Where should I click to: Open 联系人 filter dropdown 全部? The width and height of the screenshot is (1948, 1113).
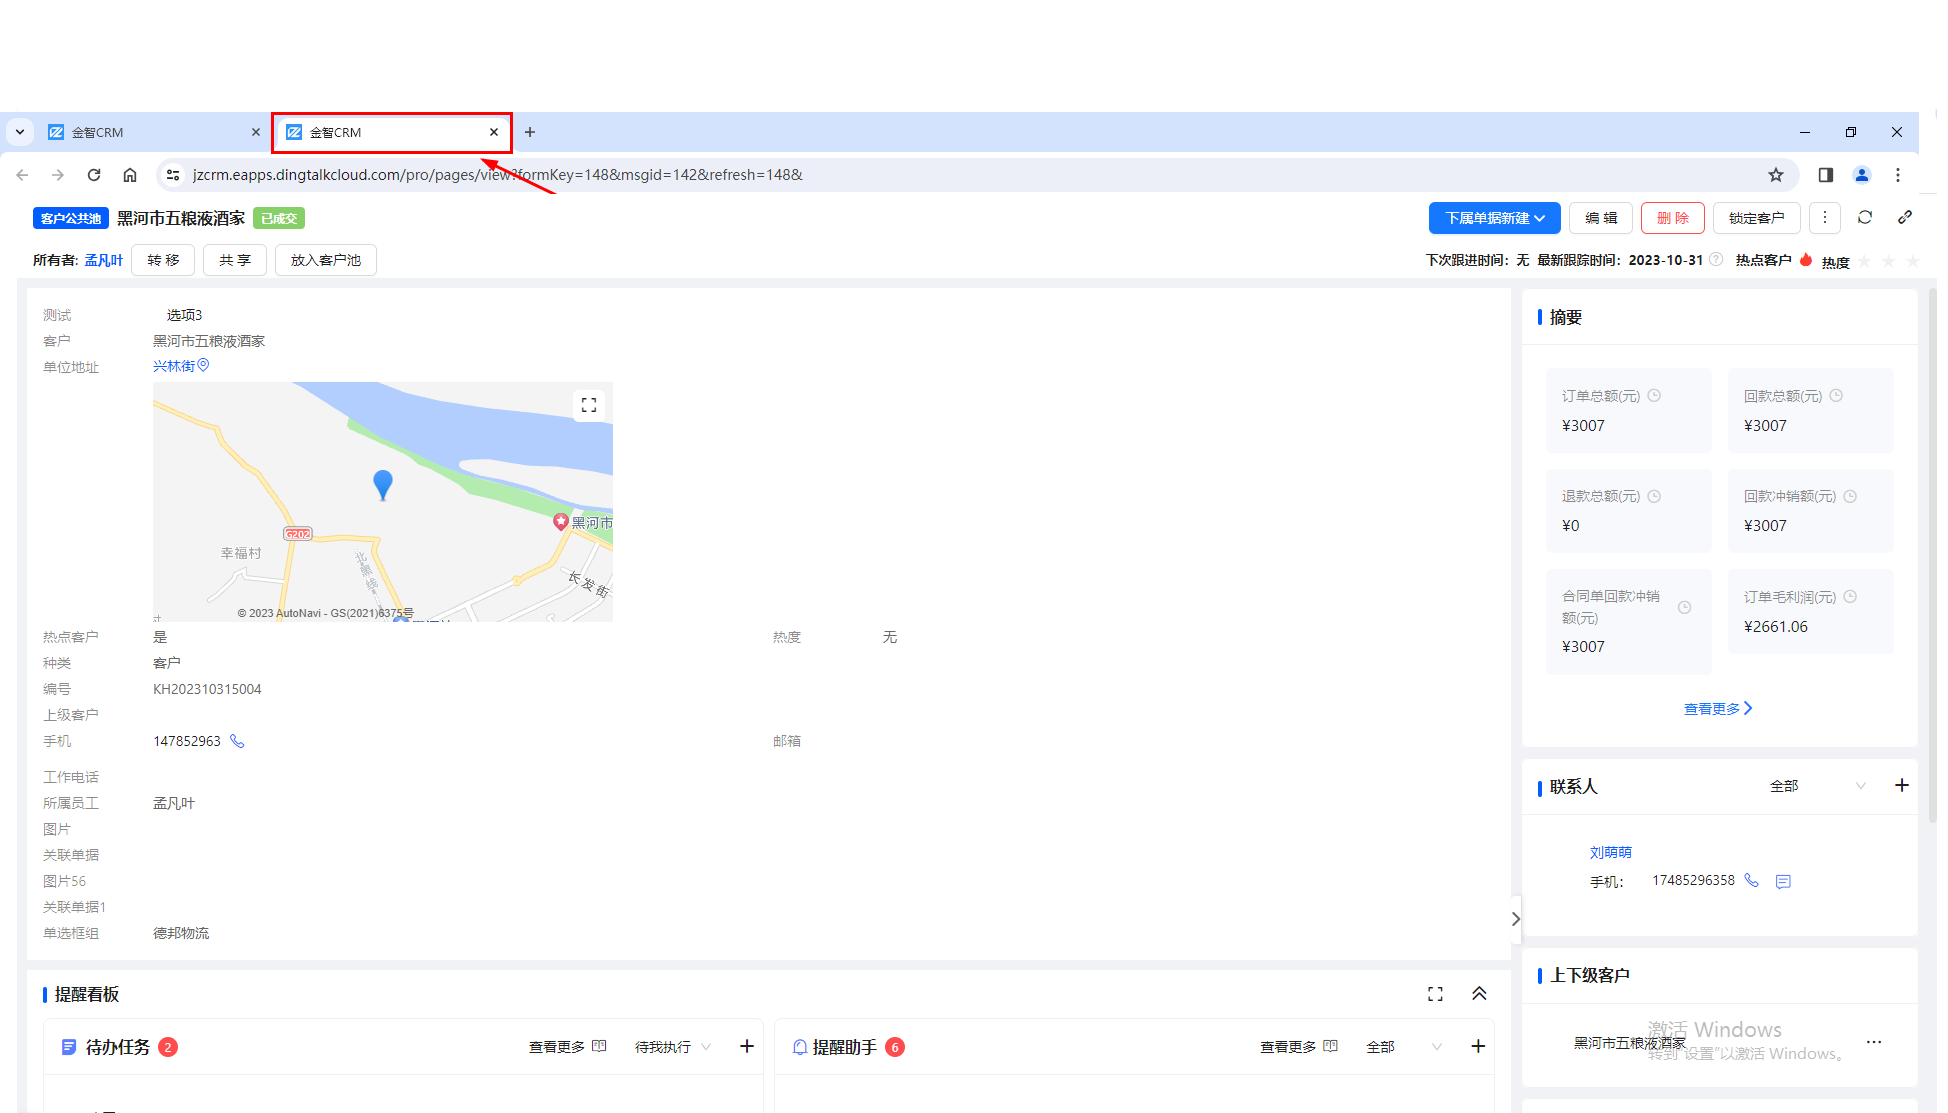(1818, 786)
